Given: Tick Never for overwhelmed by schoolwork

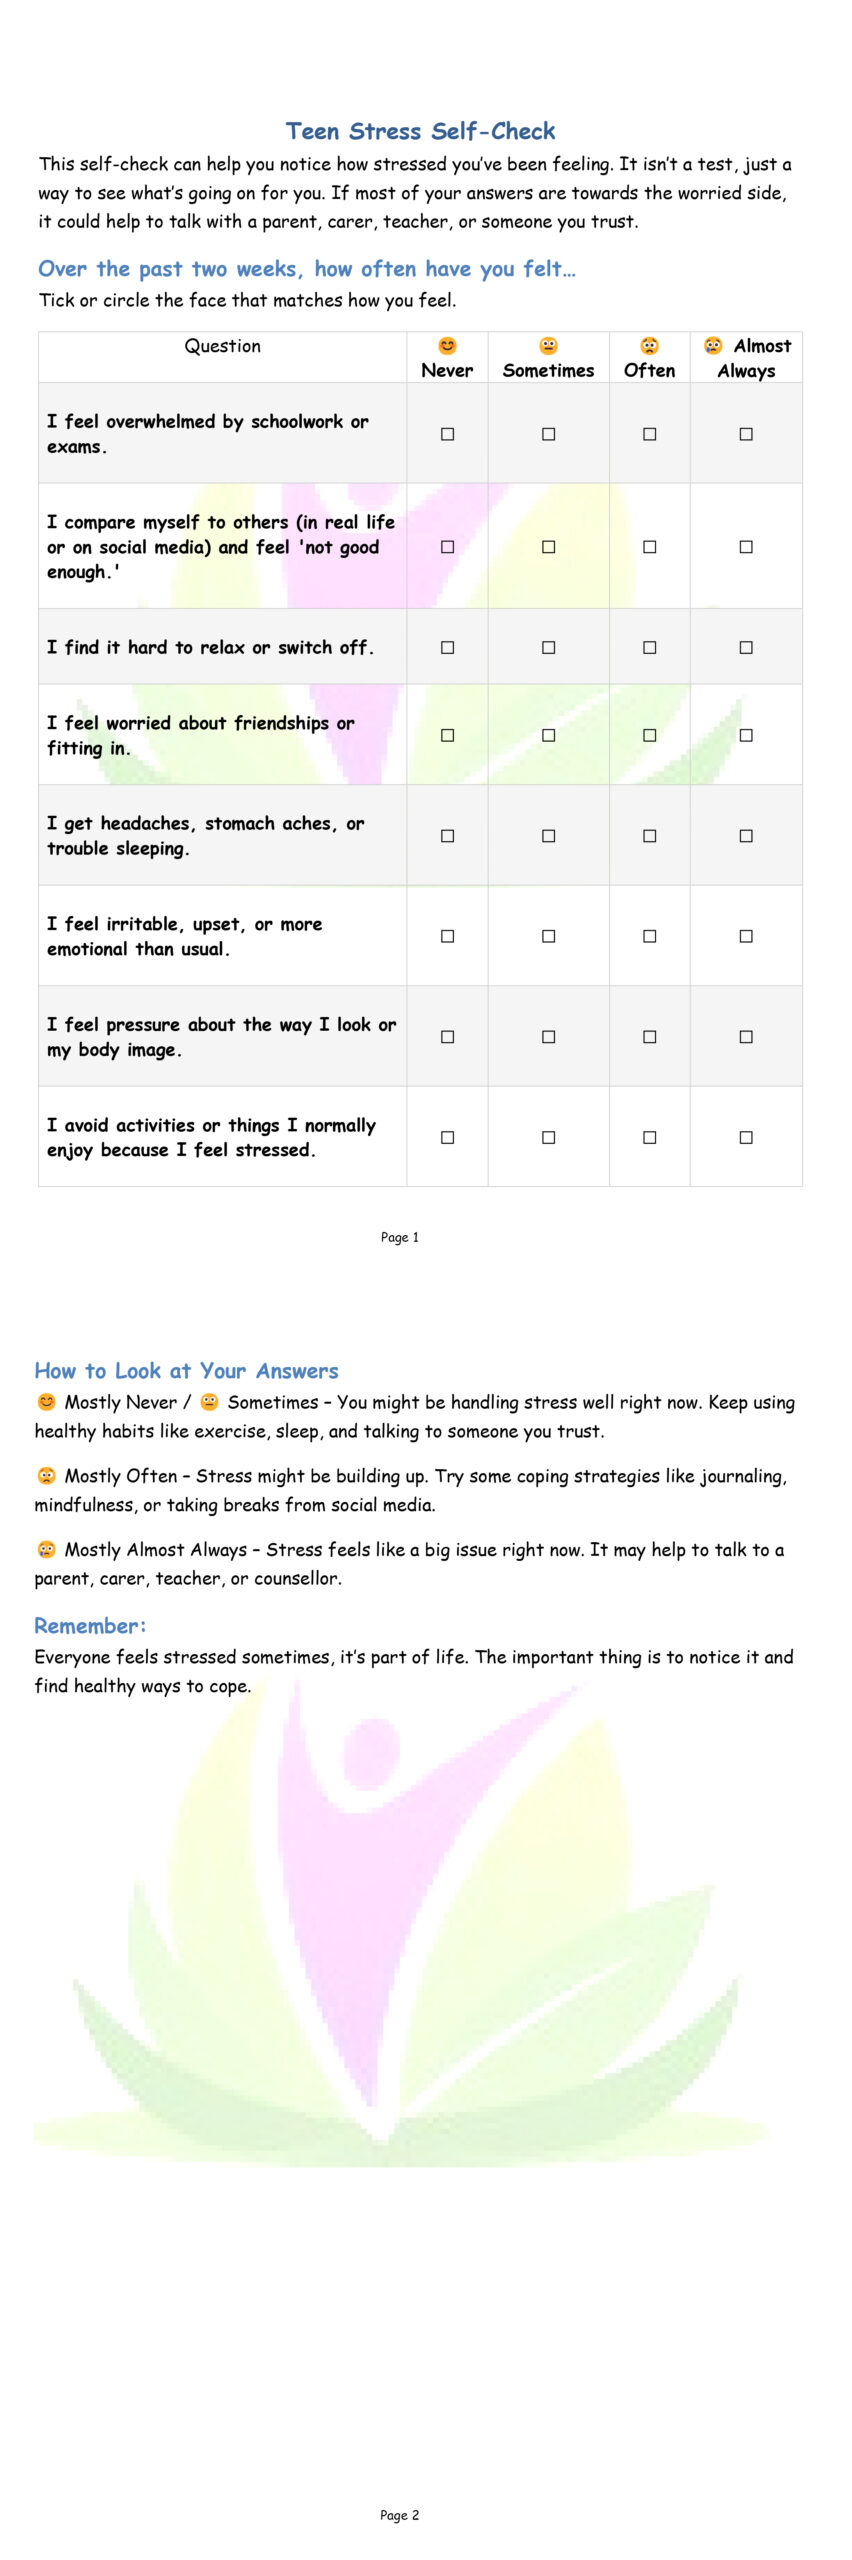Looking at the screenshot, I should [x=447, y=434].
